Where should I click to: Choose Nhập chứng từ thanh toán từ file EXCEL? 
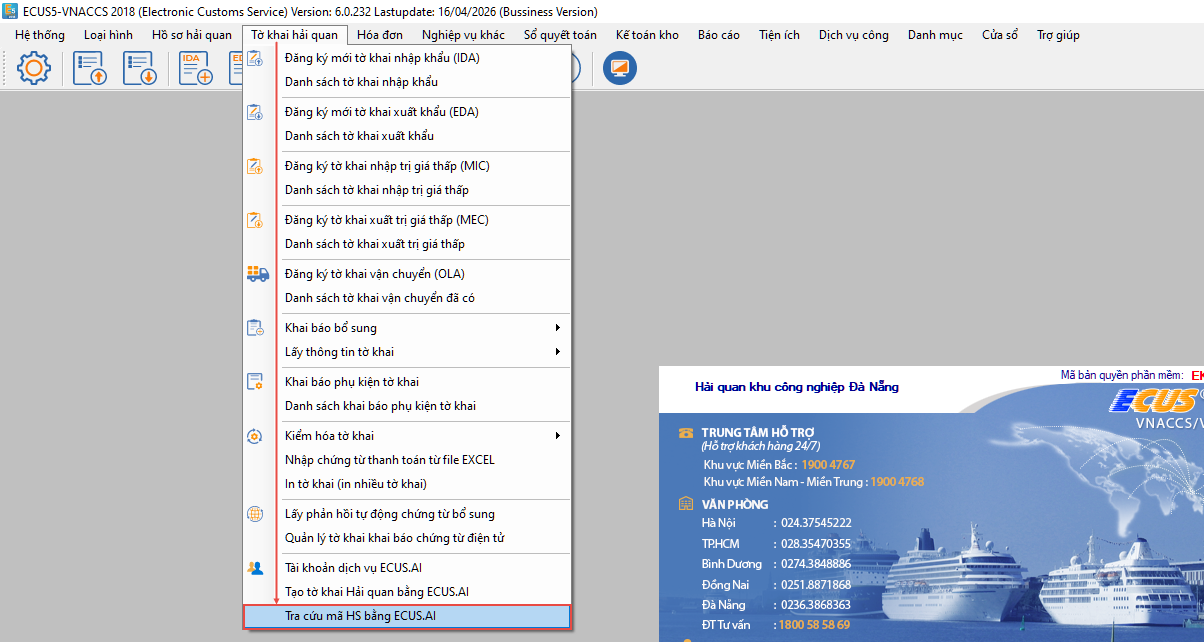click(389, 460)
